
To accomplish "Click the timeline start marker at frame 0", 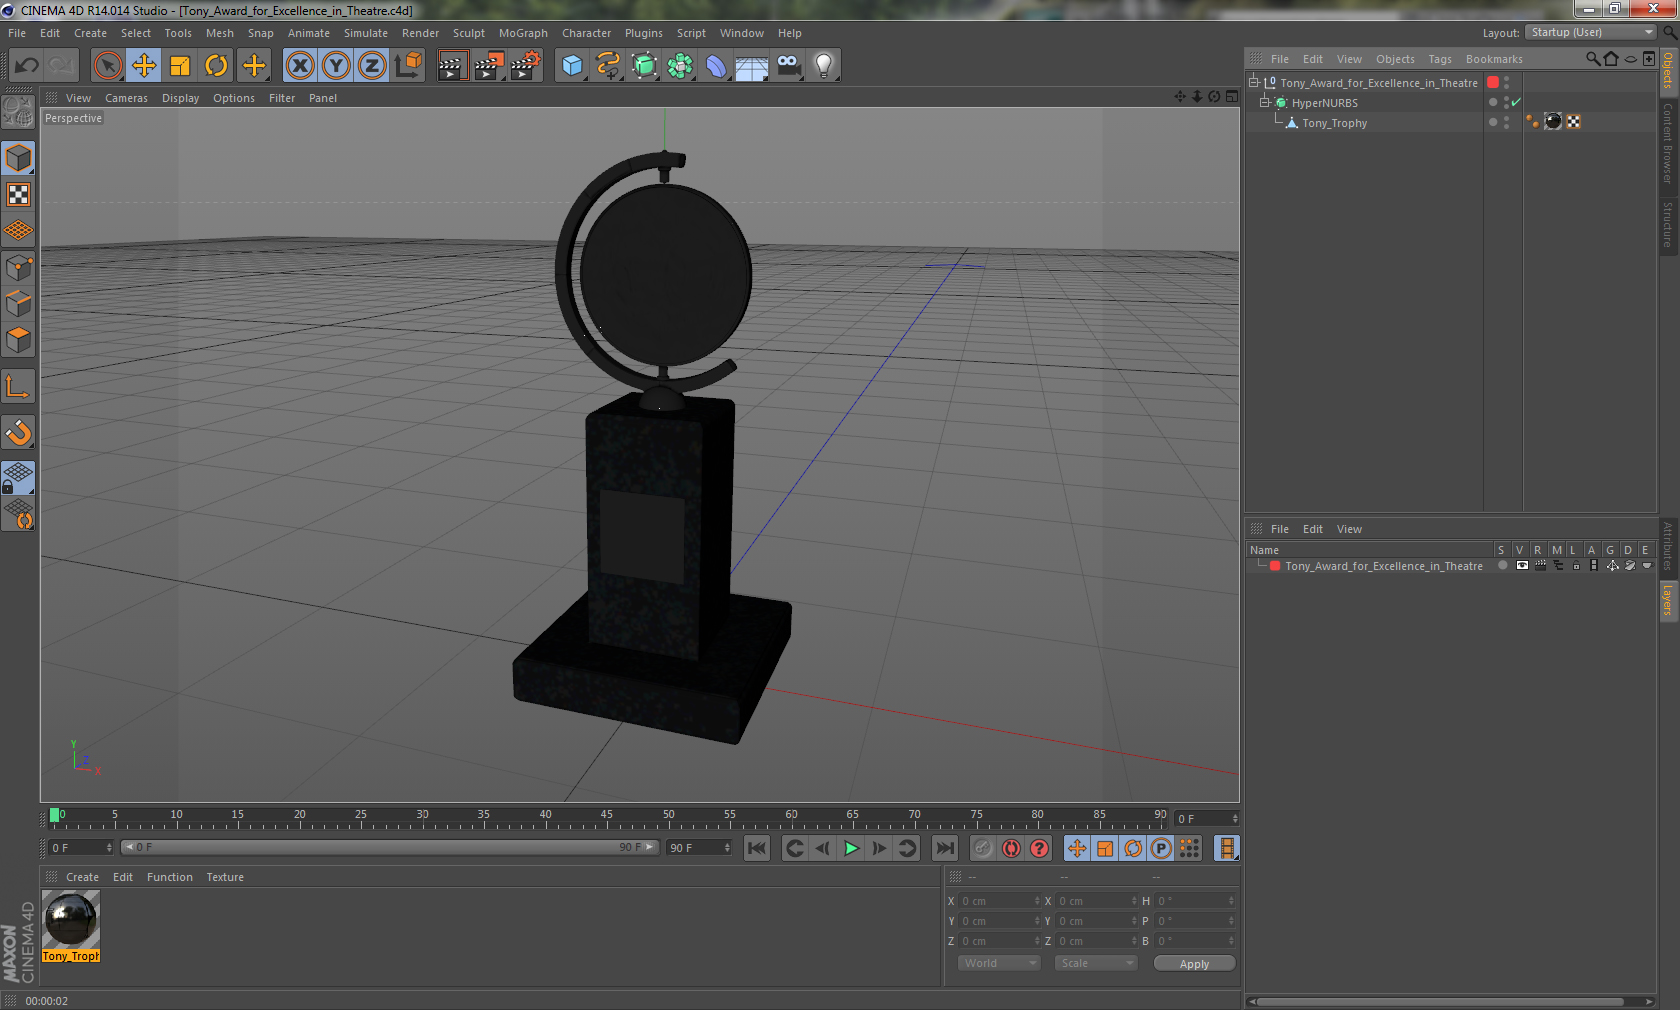I will click(55, 815).
